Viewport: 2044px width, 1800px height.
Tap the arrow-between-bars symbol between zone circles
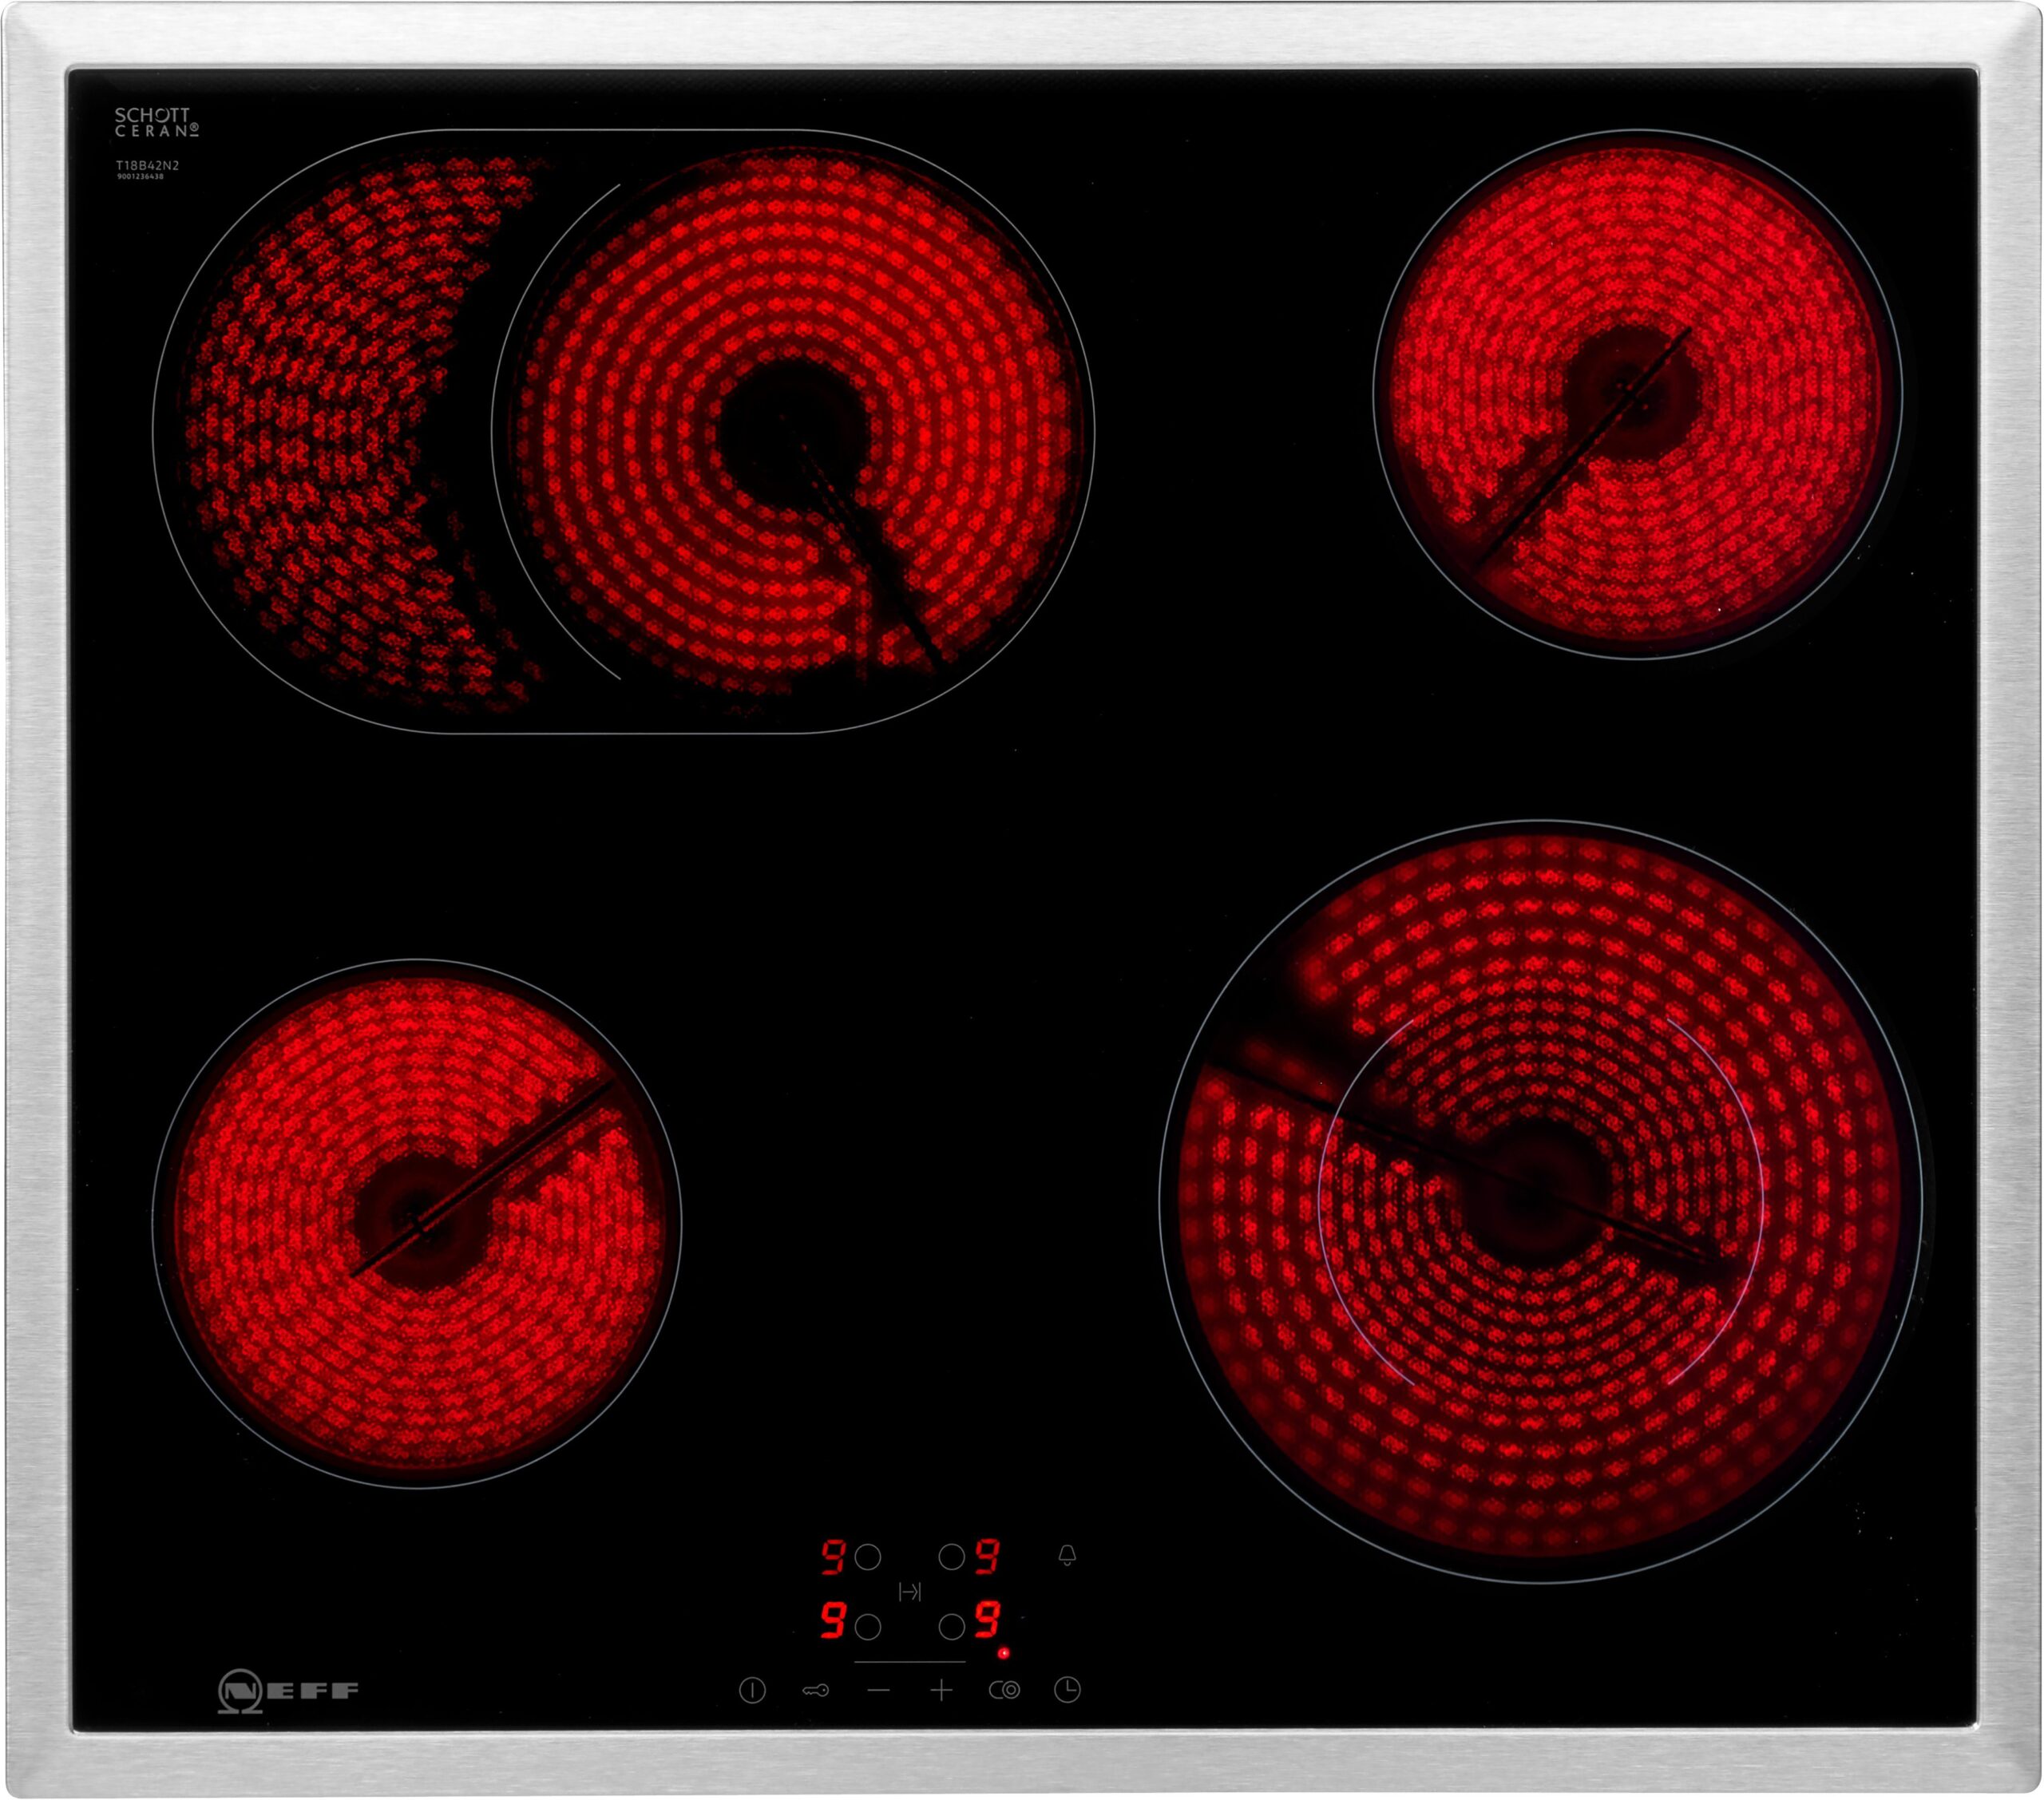[x=909, y=1592]
